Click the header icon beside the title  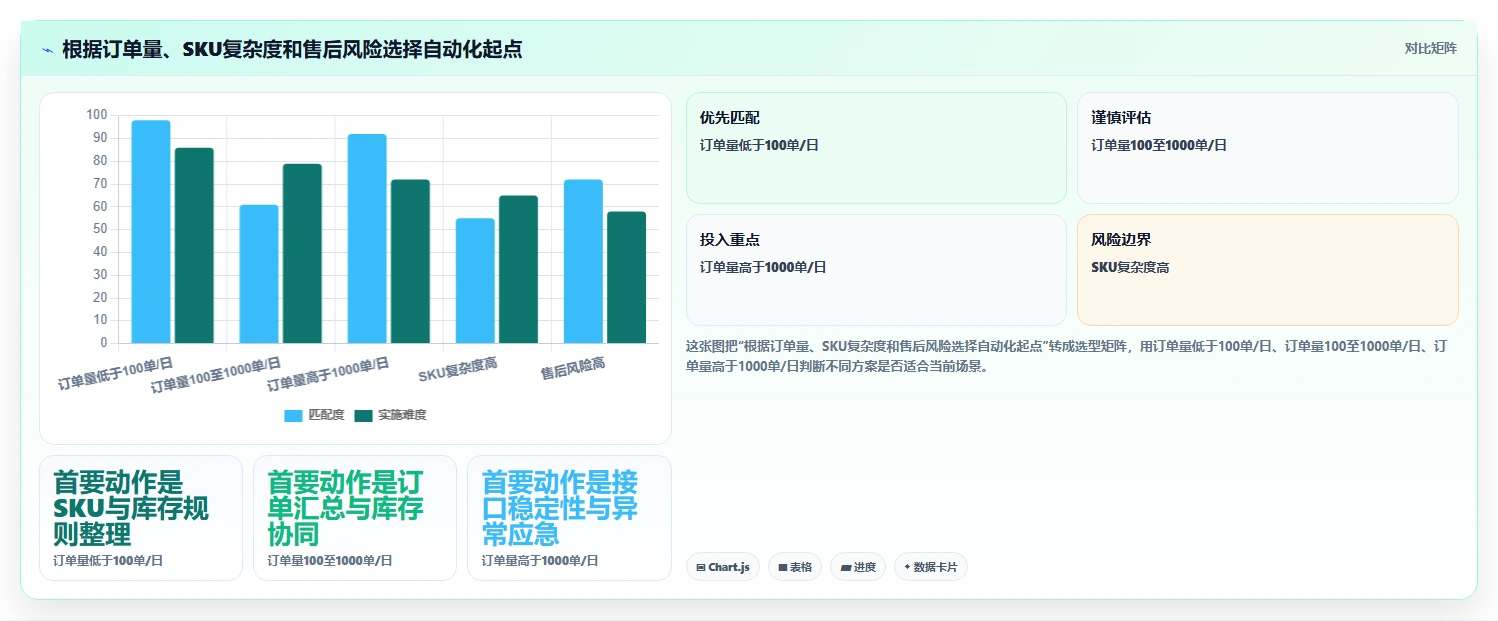point(48,49)
